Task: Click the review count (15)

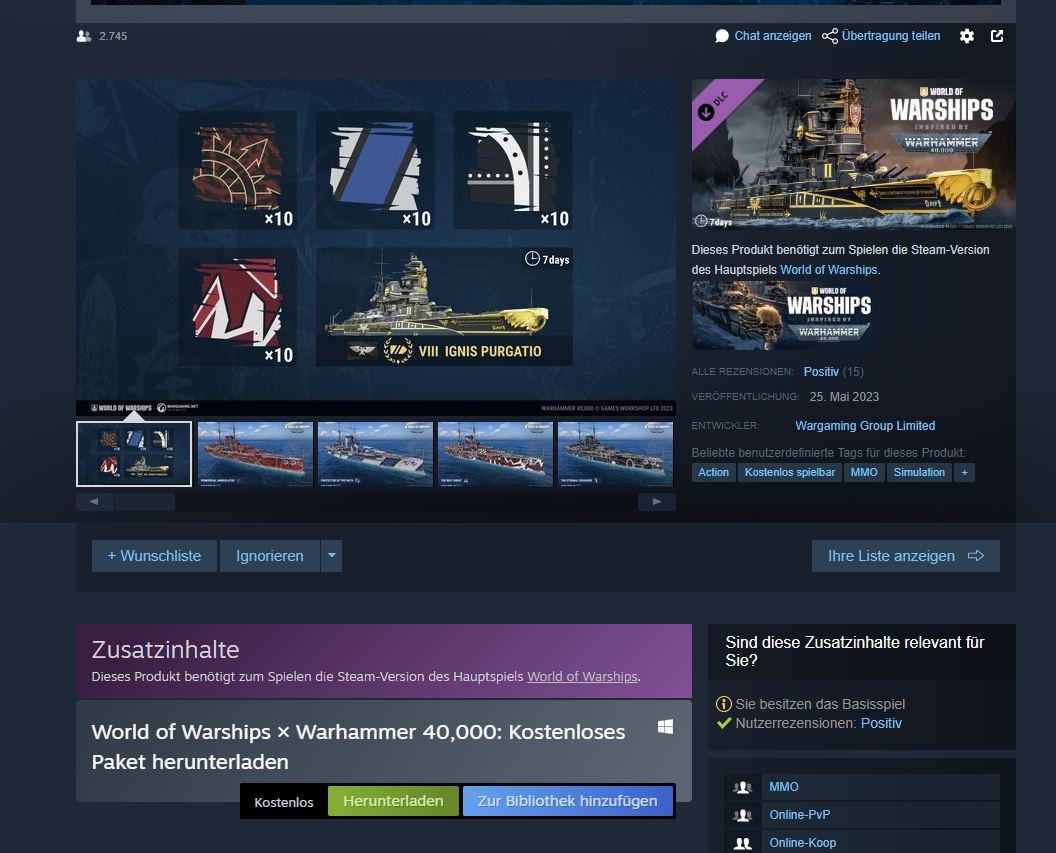Action: point(853,372)
